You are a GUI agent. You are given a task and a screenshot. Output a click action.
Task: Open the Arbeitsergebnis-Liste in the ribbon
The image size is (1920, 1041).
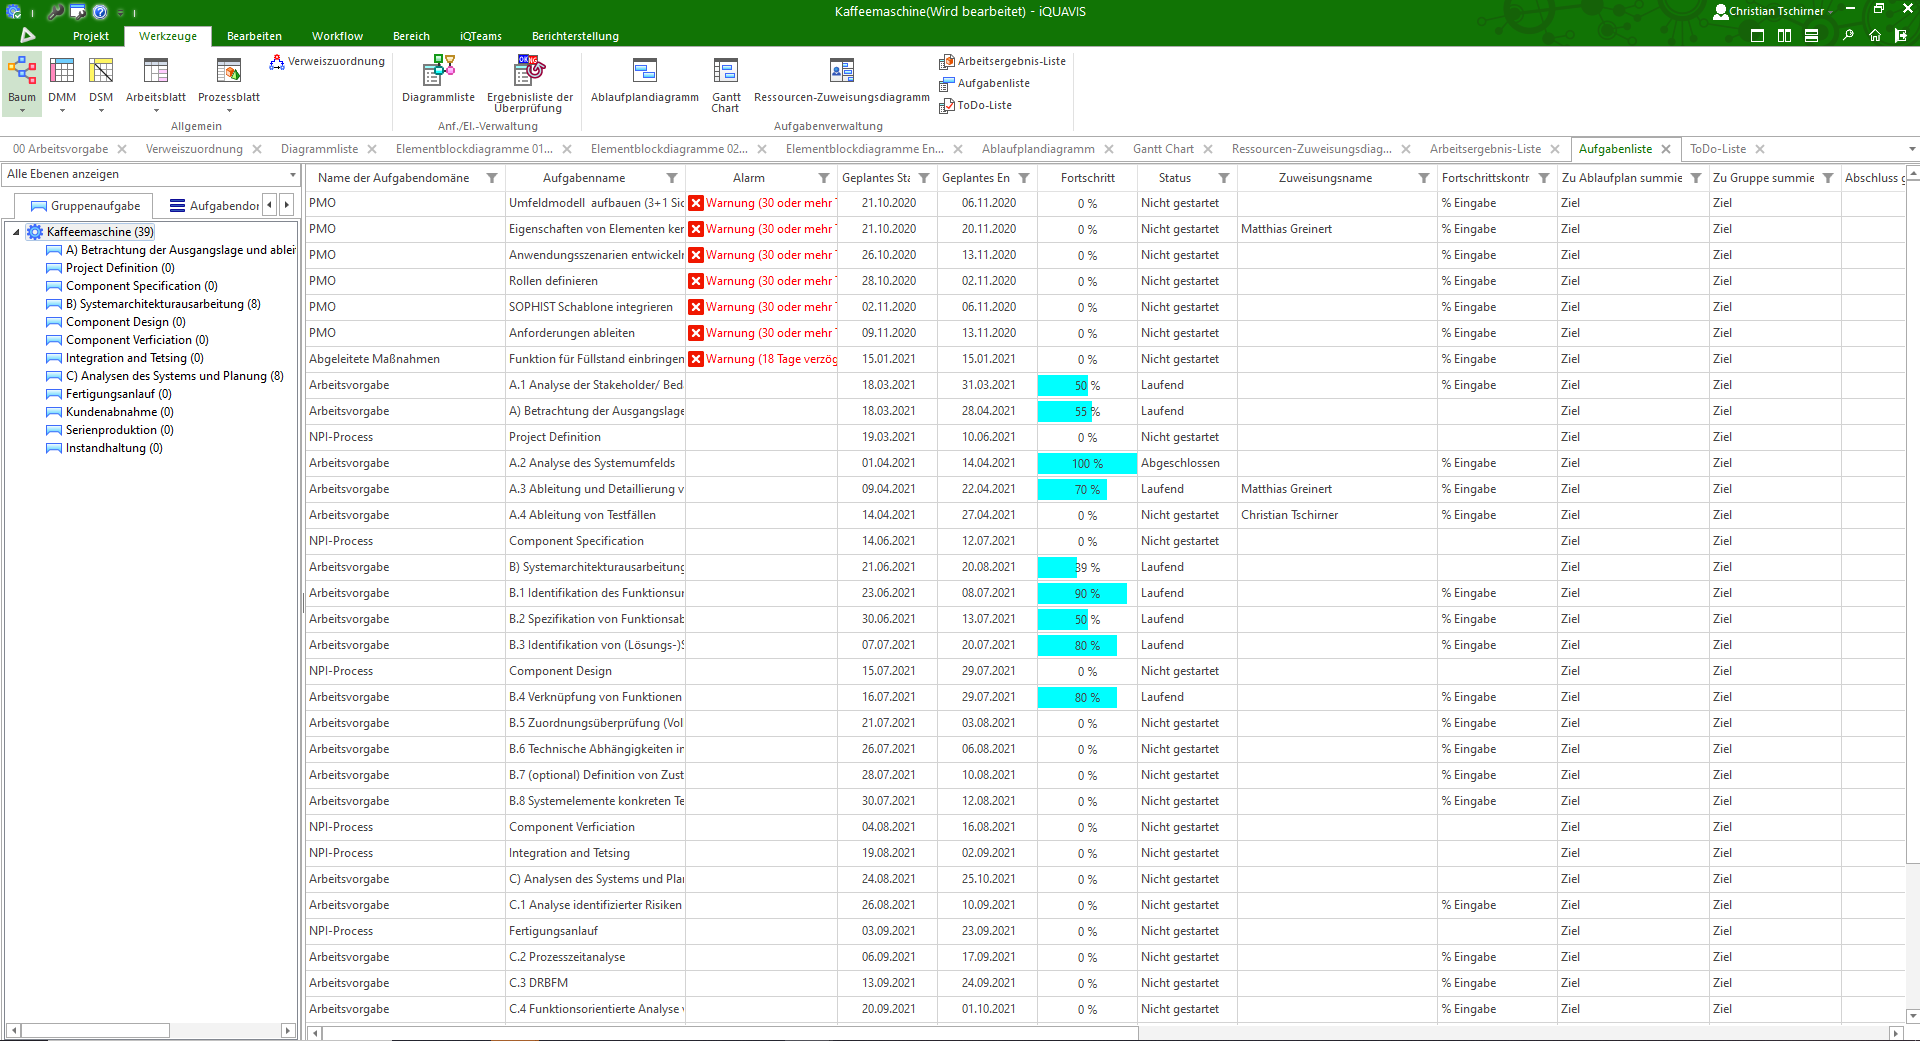tap(1002, 61)
